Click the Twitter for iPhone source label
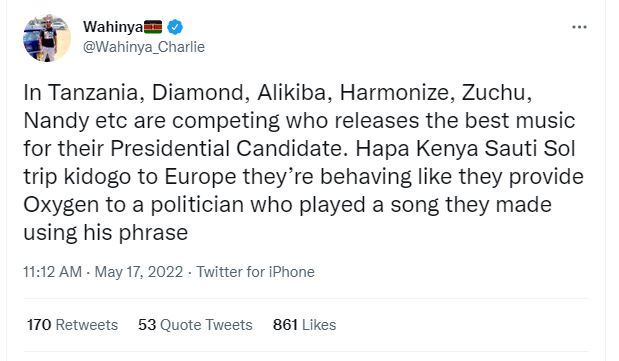This screenshot has width=619, height=361. (255, 272)
